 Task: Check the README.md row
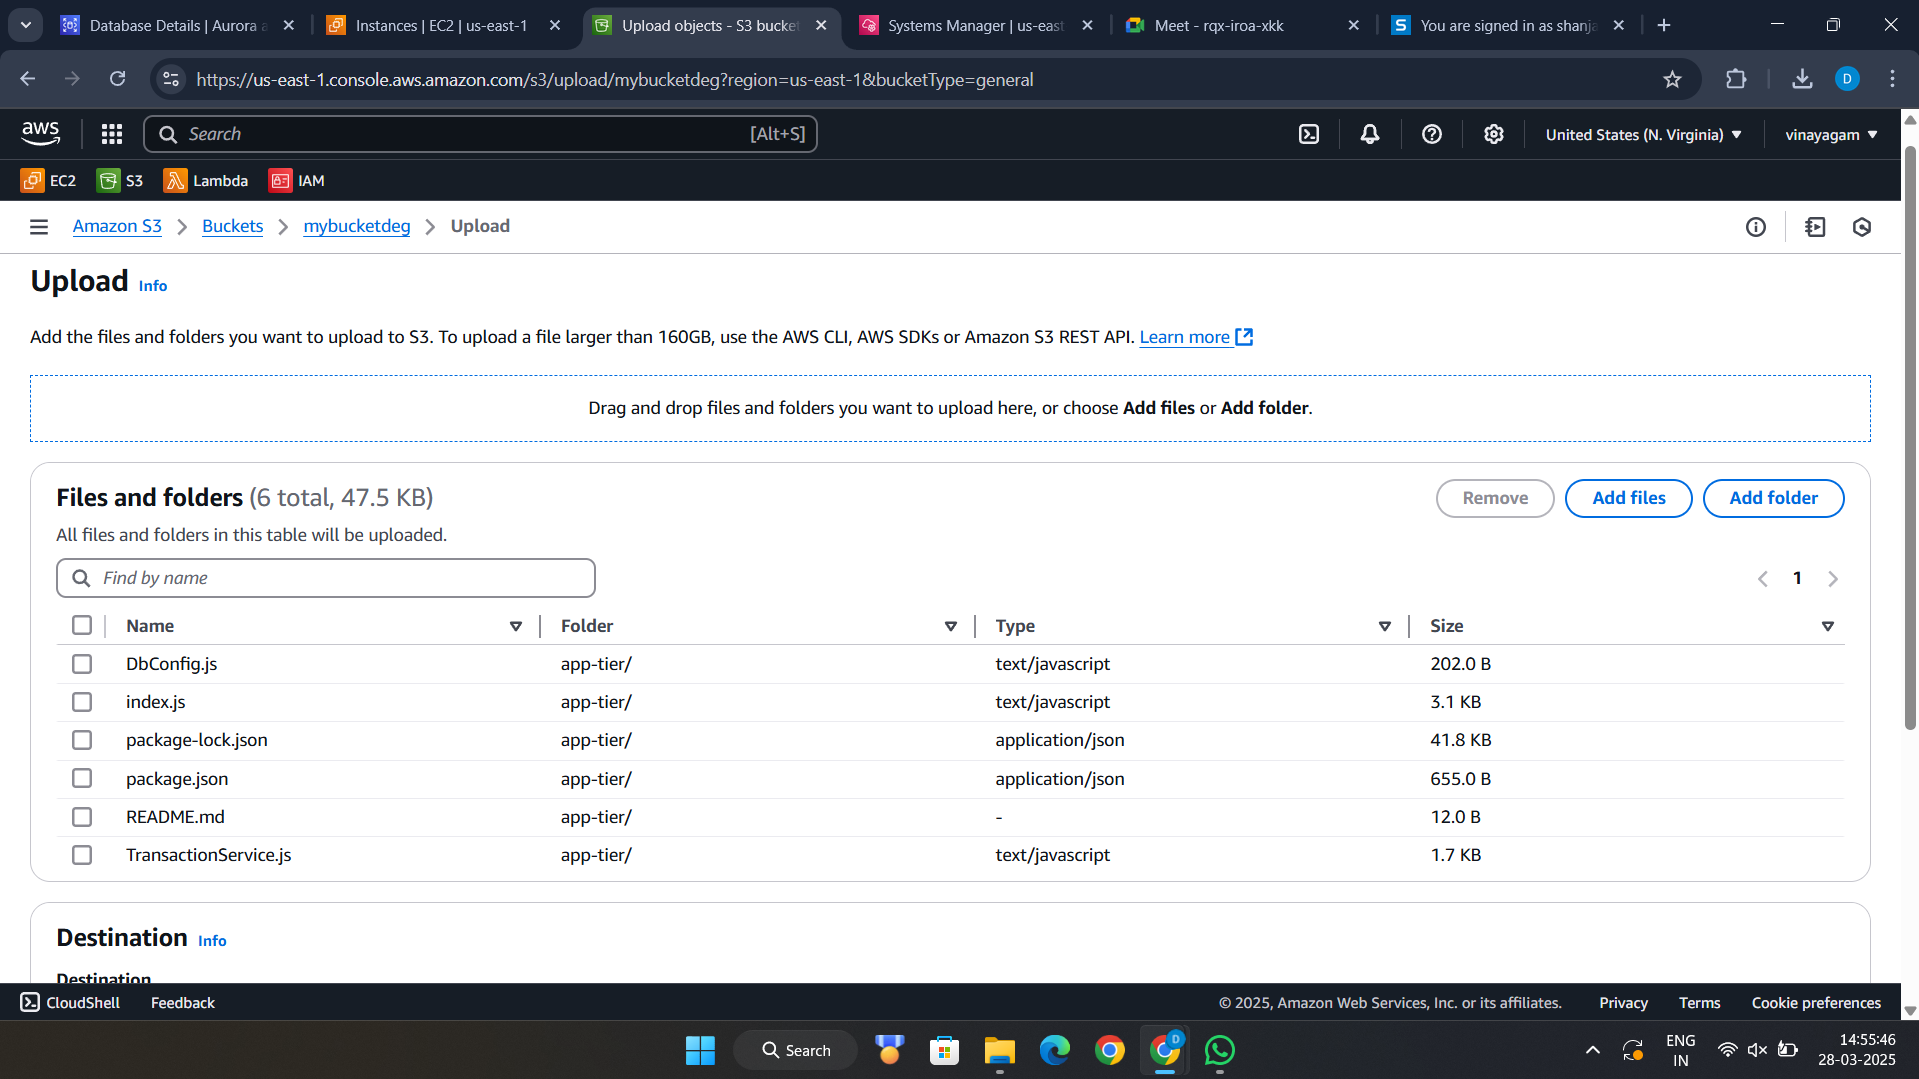click(x=82, y=817)
